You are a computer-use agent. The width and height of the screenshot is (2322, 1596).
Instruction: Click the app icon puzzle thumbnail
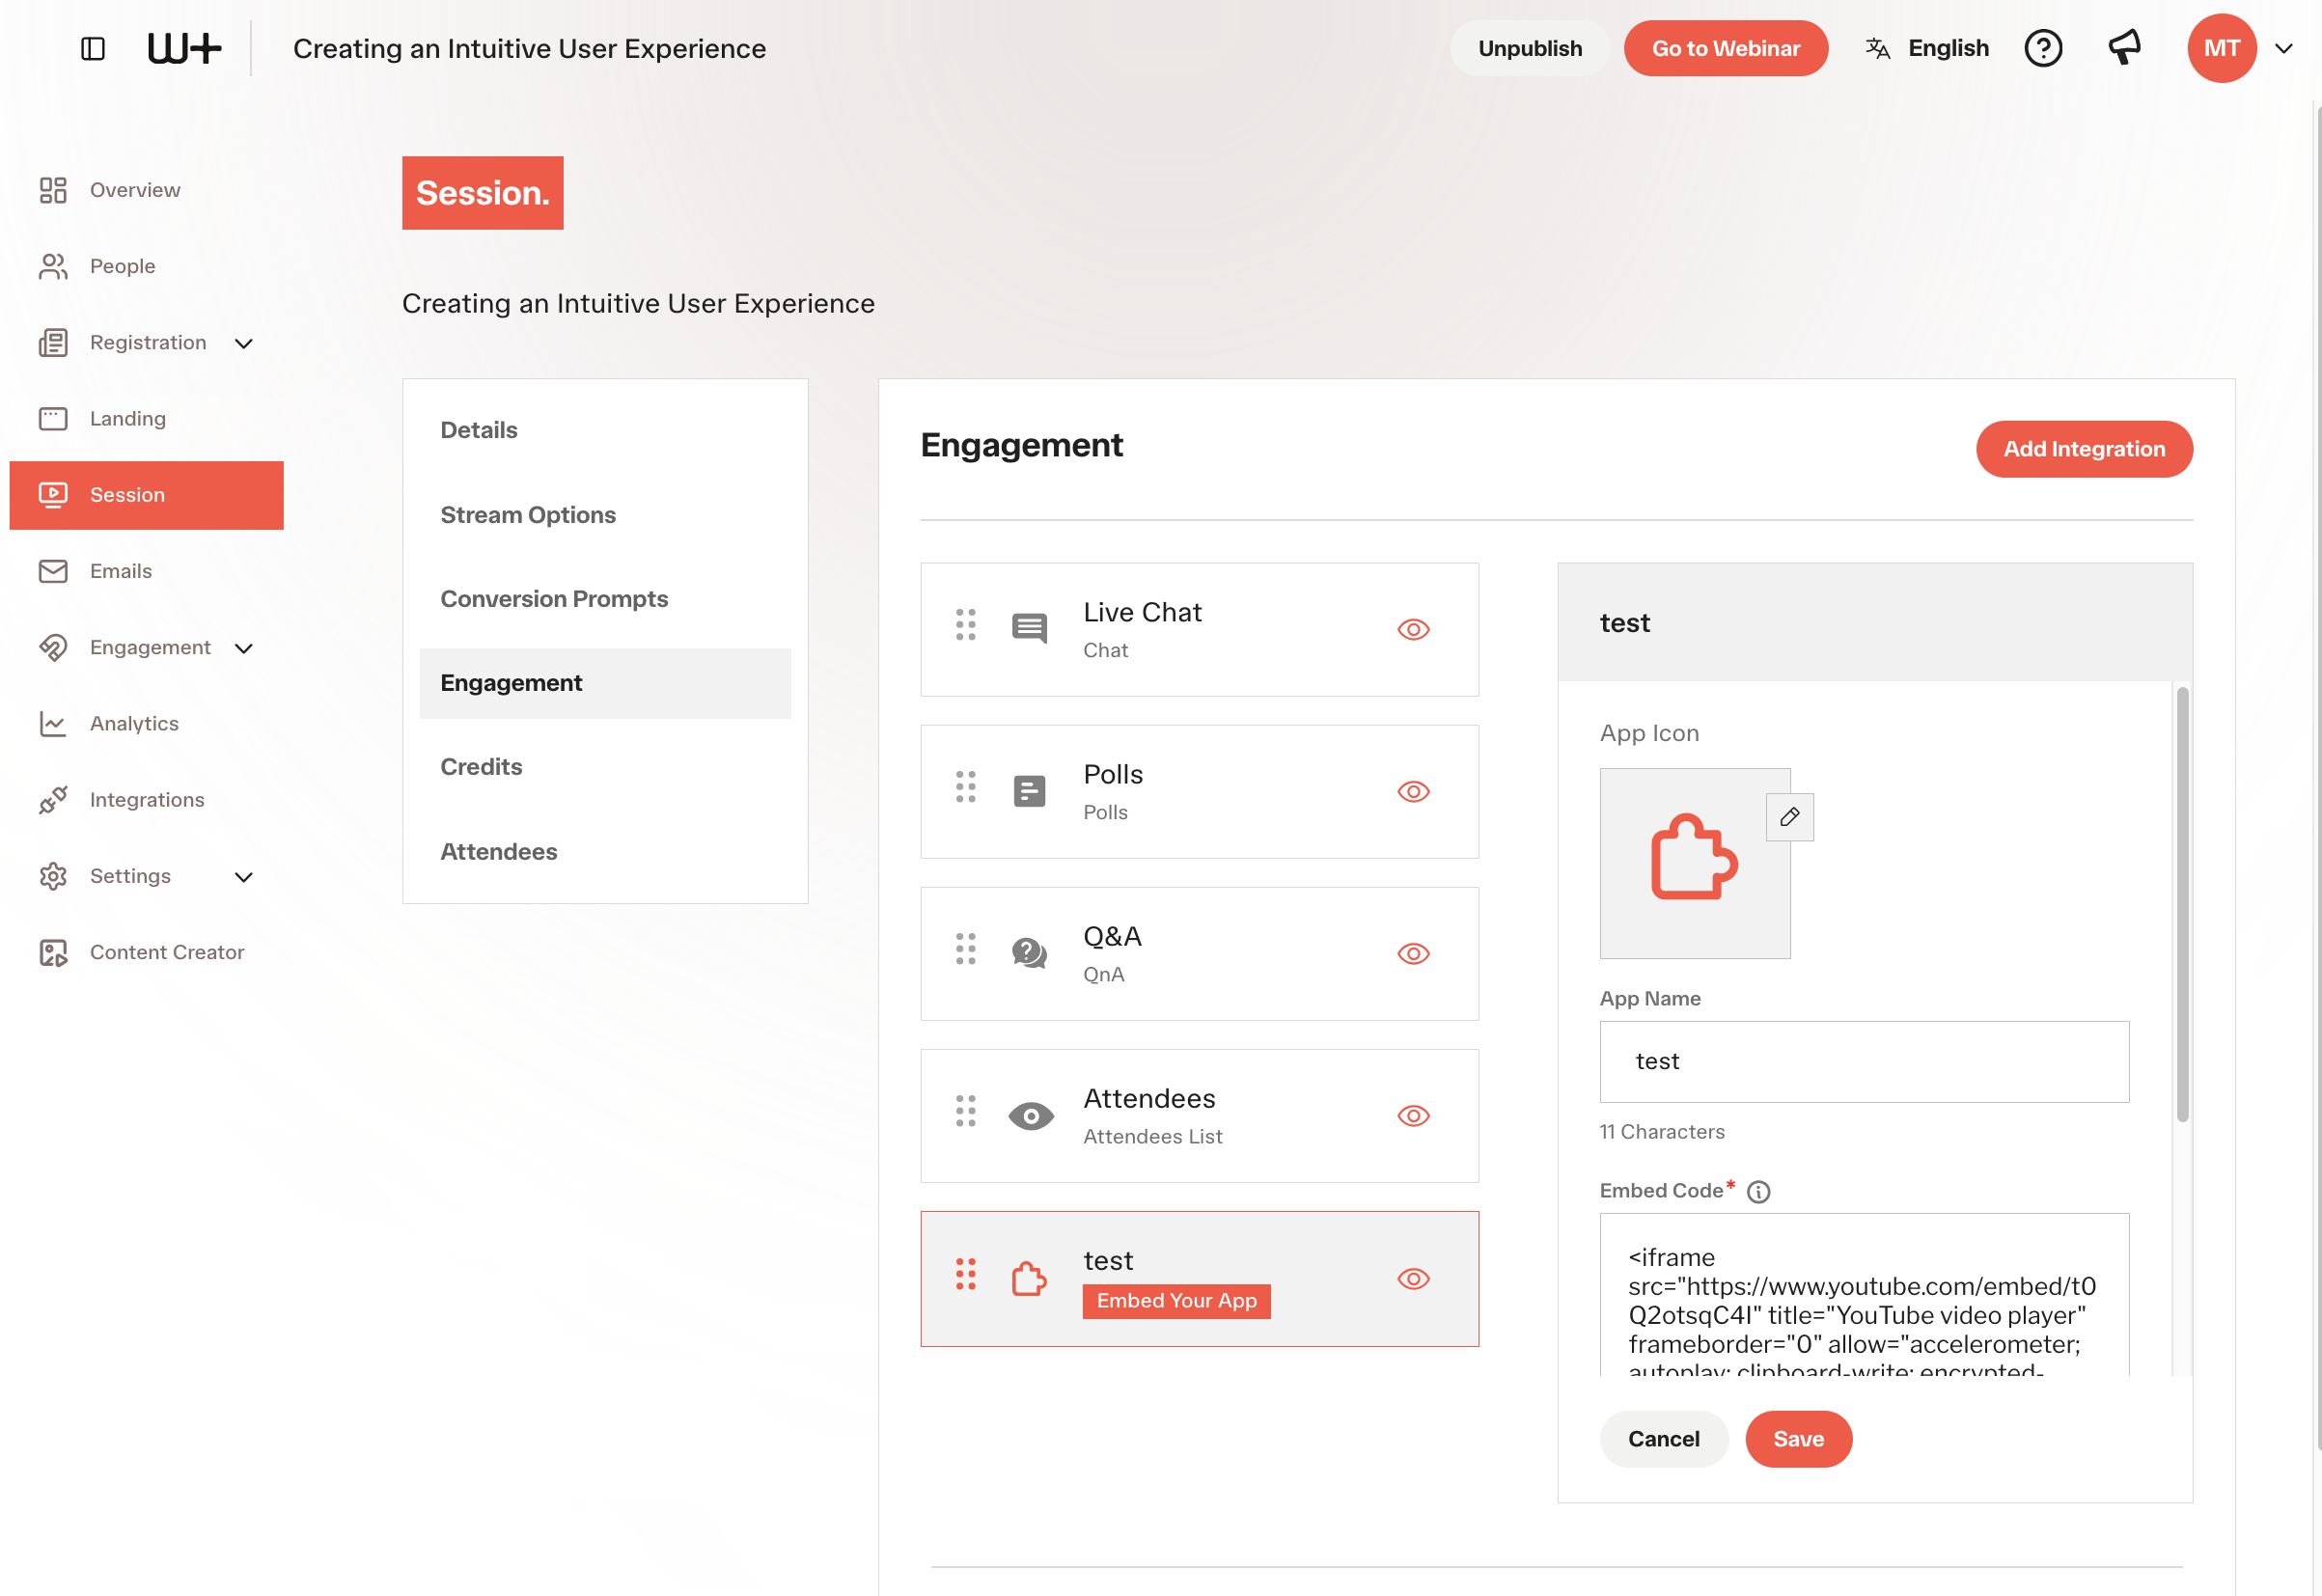[1695, 863]
